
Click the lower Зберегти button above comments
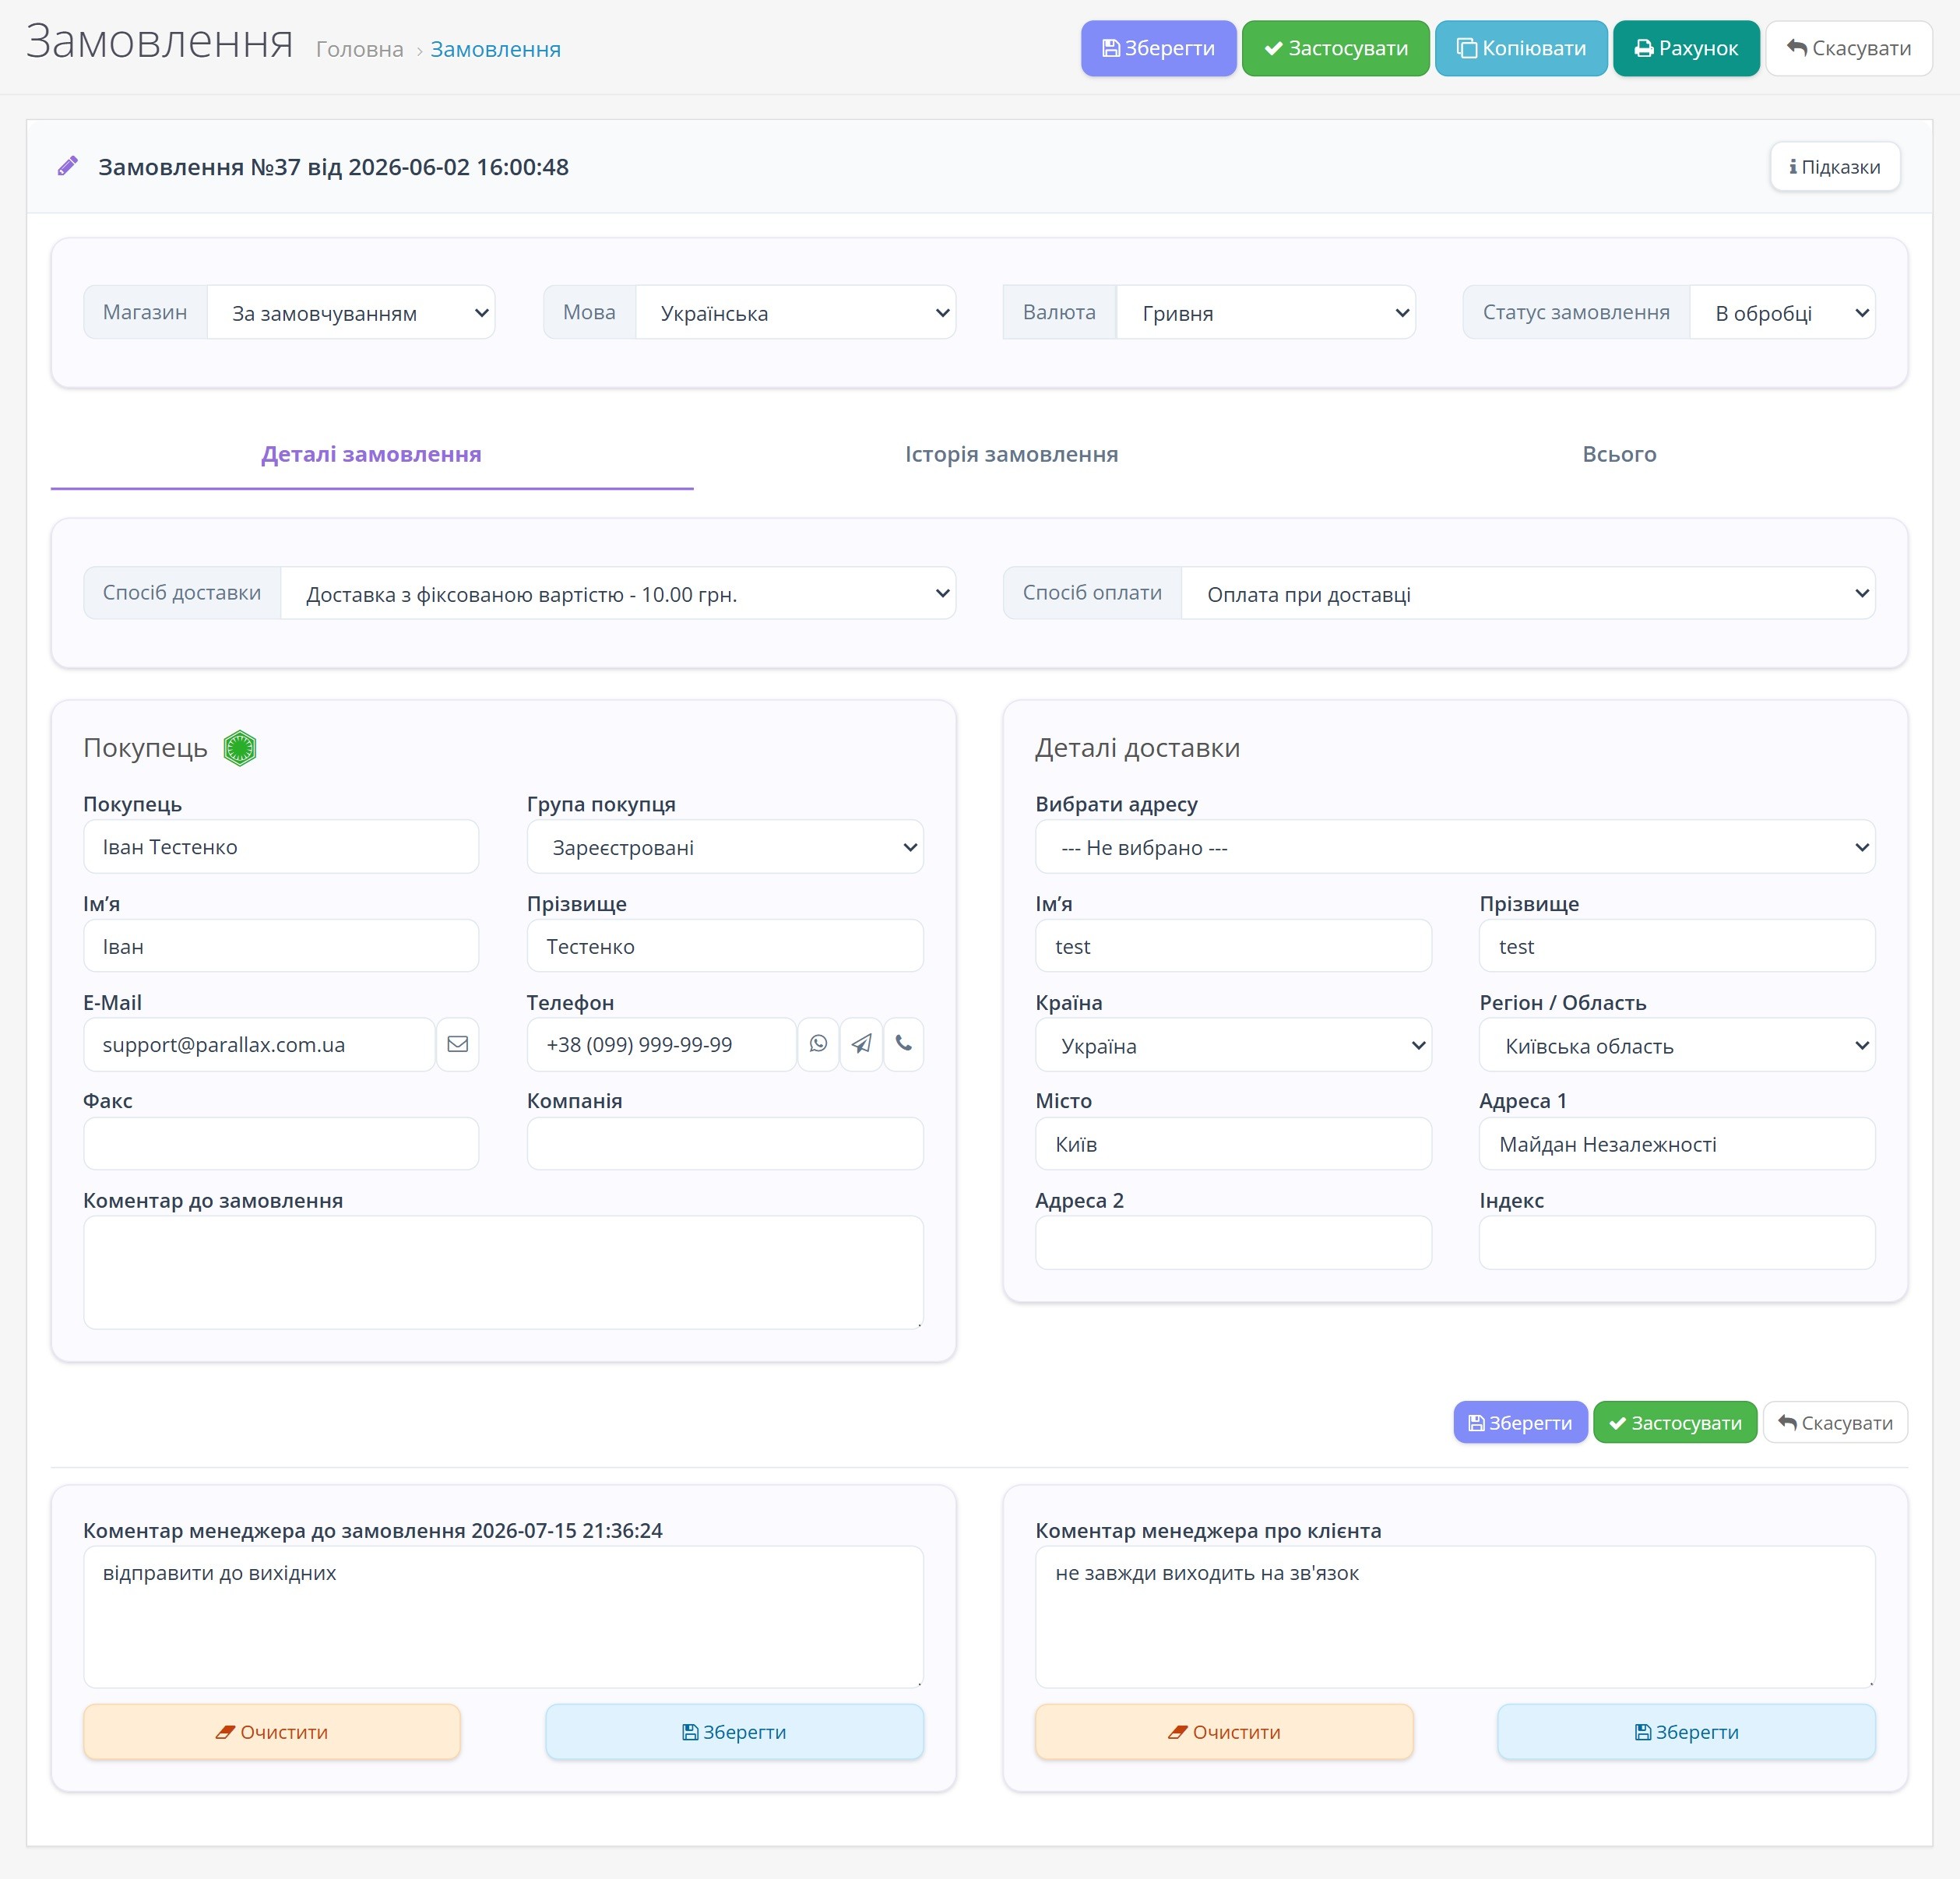pyautogui.click(x=1520, y=1422)
